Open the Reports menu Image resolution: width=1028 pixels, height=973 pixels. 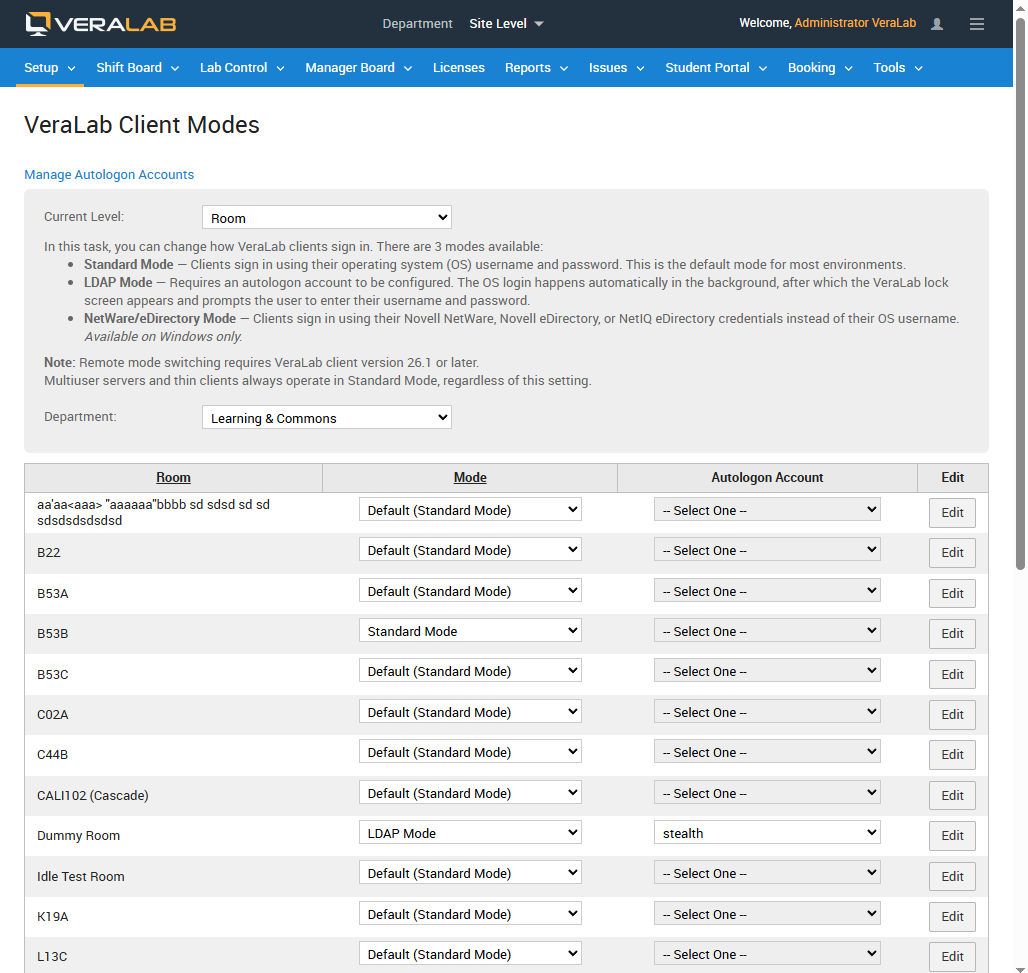536,68
